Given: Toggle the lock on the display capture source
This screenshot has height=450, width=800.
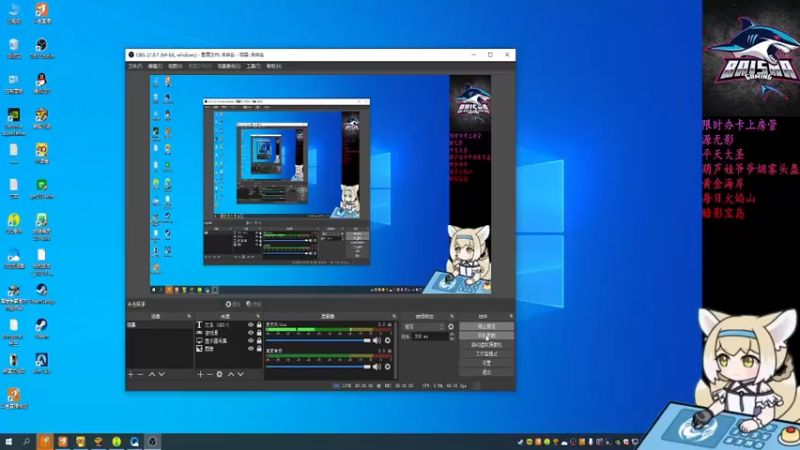Looking at the screenshot, I should (259, 341).
